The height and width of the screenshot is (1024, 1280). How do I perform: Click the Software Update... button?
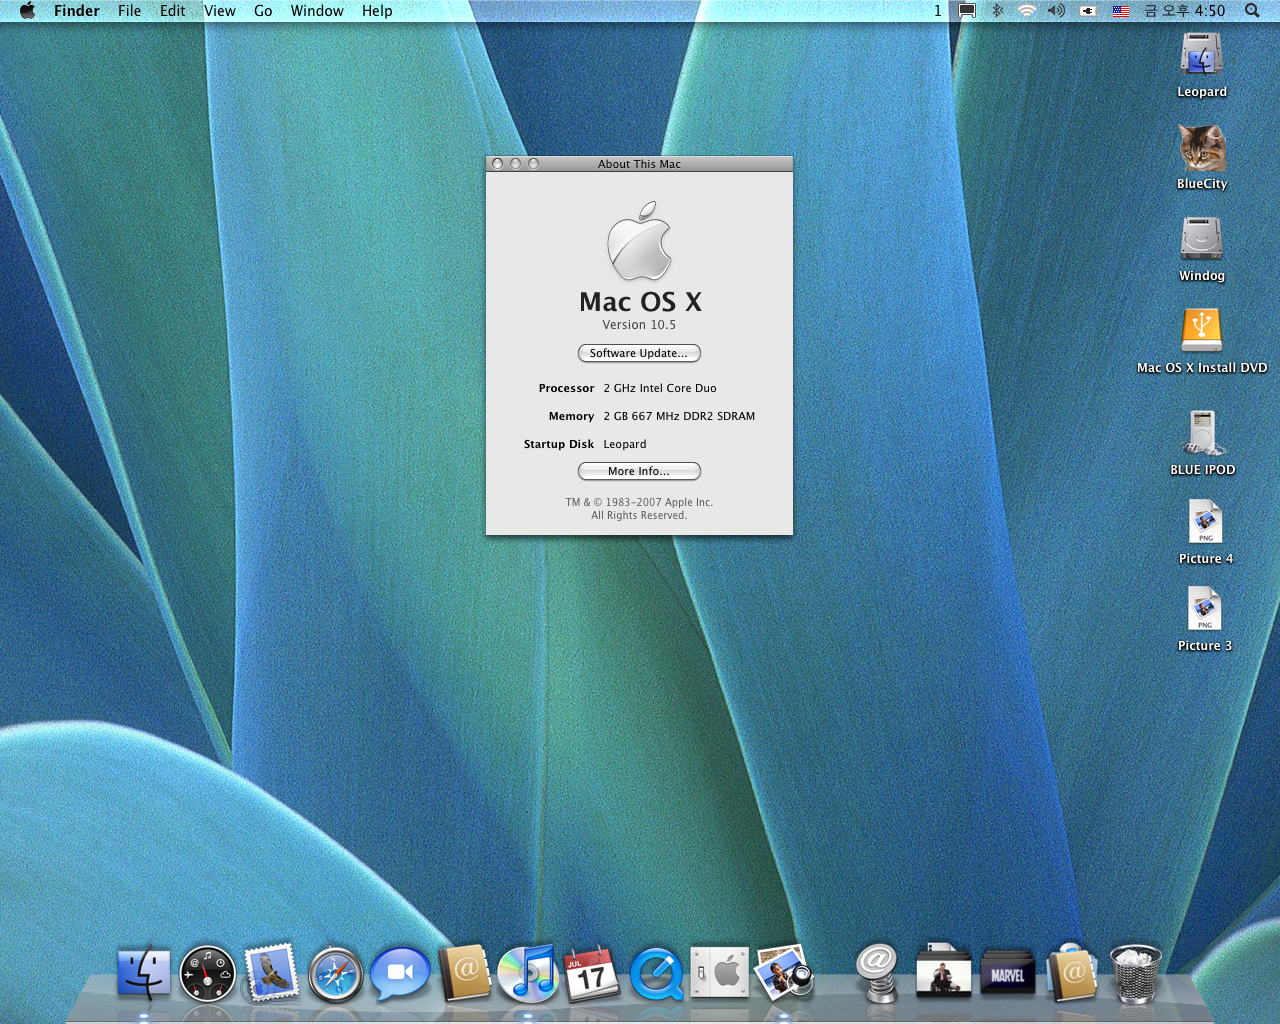tap(639, 353)
